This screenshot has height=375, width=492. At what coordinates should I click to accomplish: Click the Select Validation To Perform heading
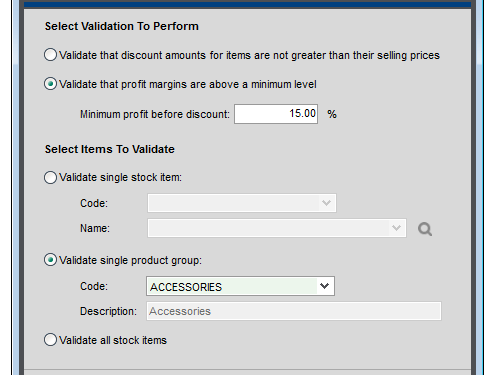pos(122,26)
